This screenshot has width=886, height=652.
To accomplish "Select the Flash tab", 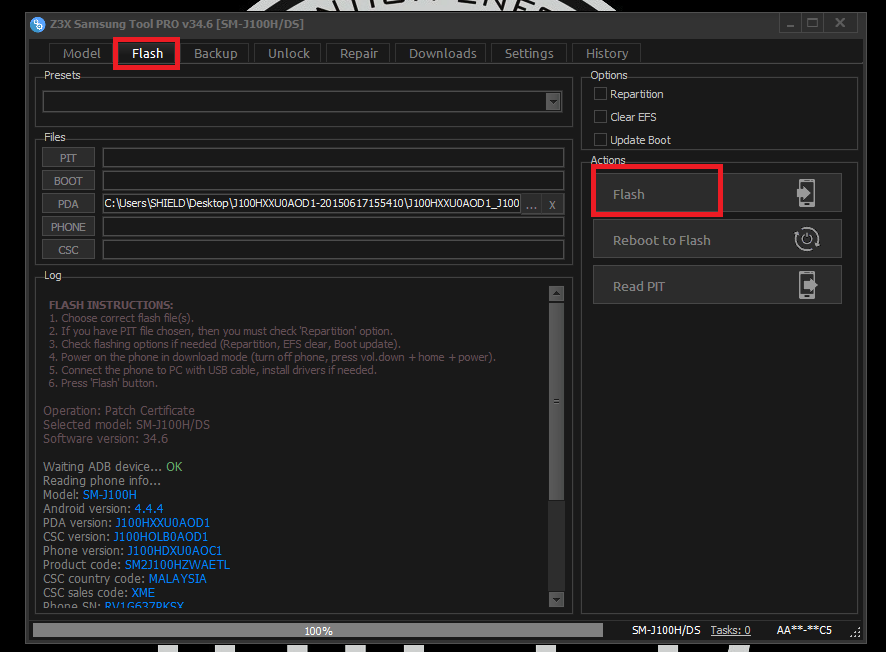I will 147,53.
